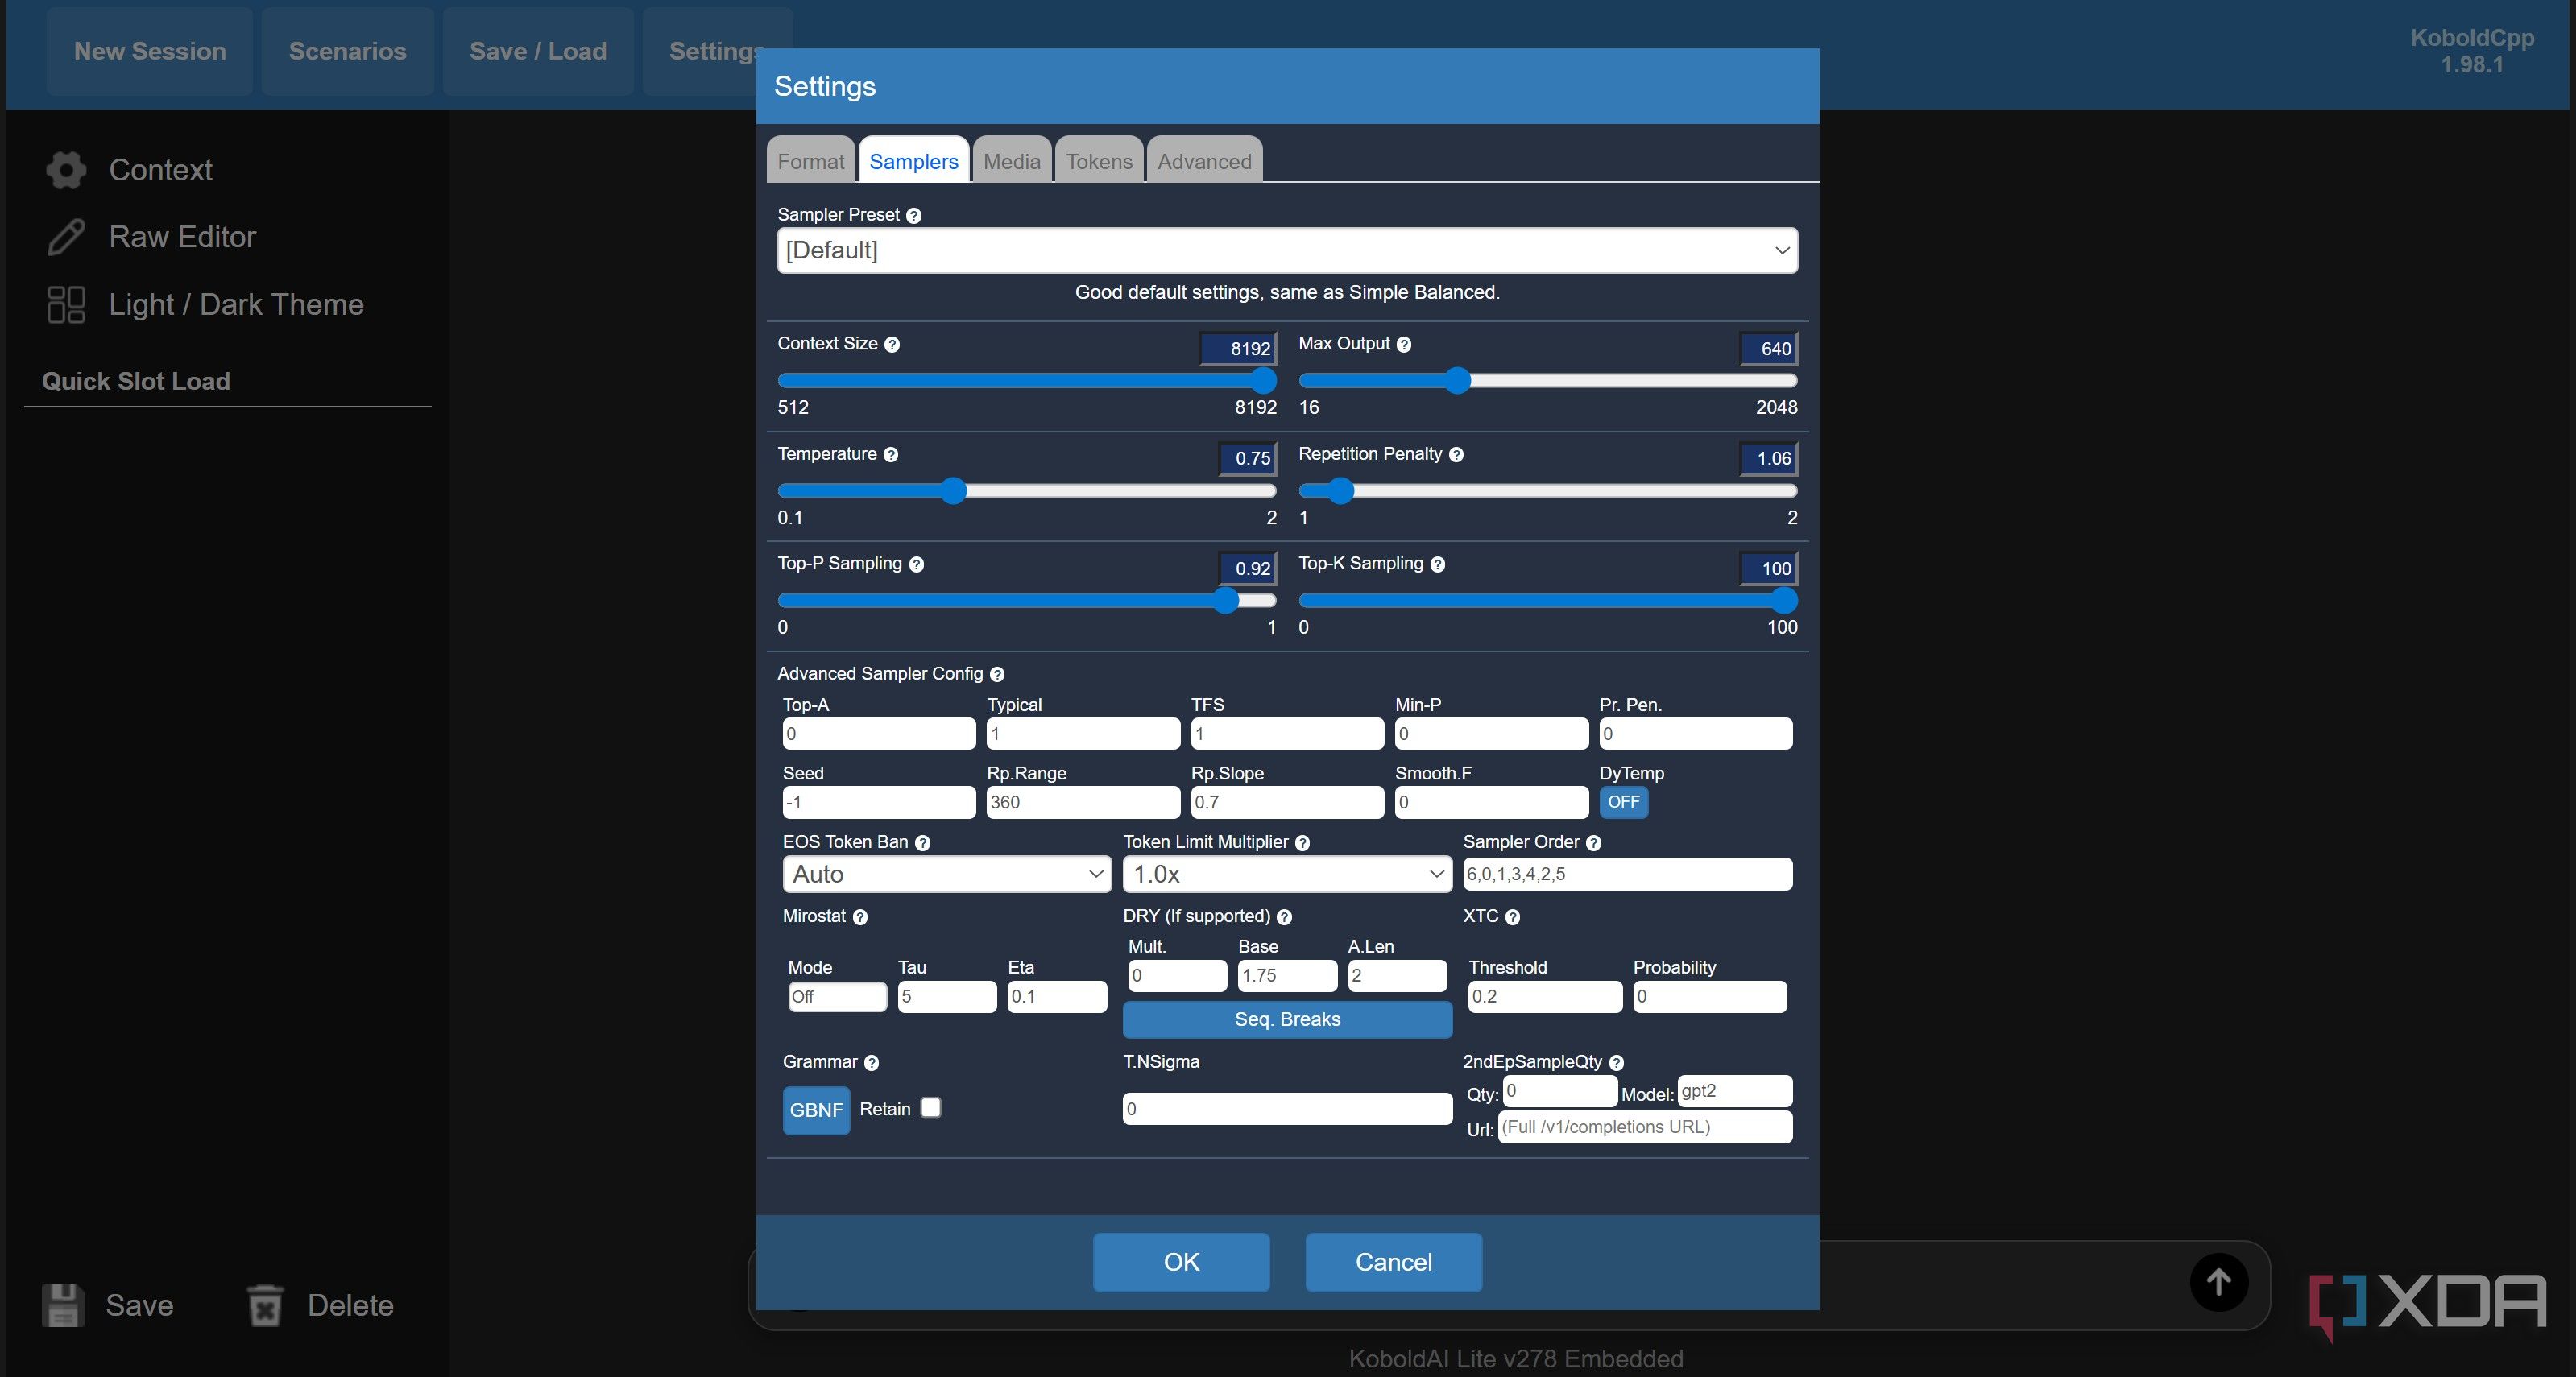This screenshot has height=1377, width=2576.
Task: Click the Max Output slider track
Action: 1547,381
